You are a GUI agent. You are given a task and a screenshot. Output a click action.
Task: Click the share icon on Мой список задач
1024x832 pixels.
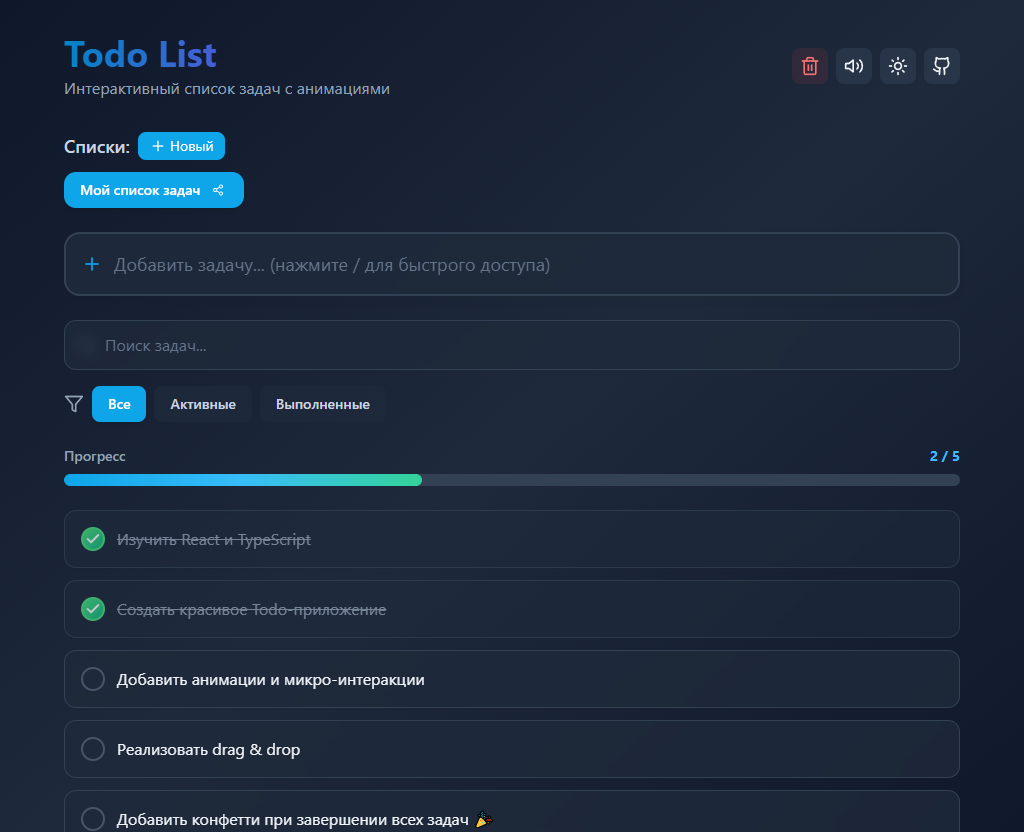pyautogui.click(x=218, y=190)
